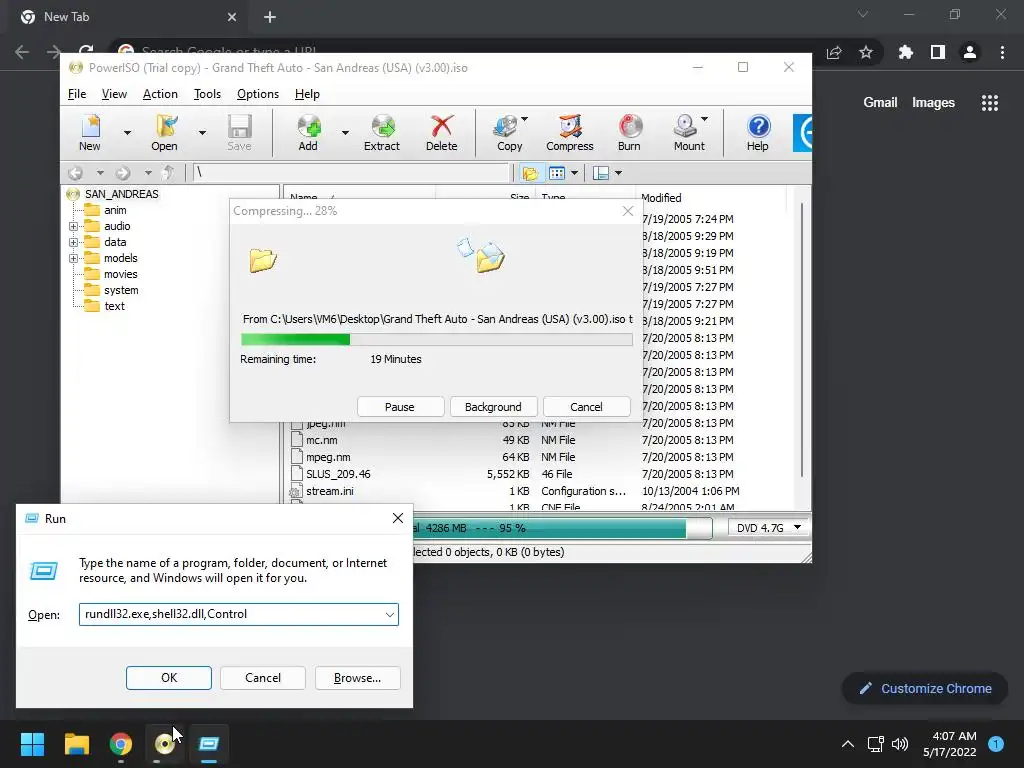Screen dimensions: 1024x768
Task: Open the Chrome profile avatar icon
Action: (x=970, y=52)
